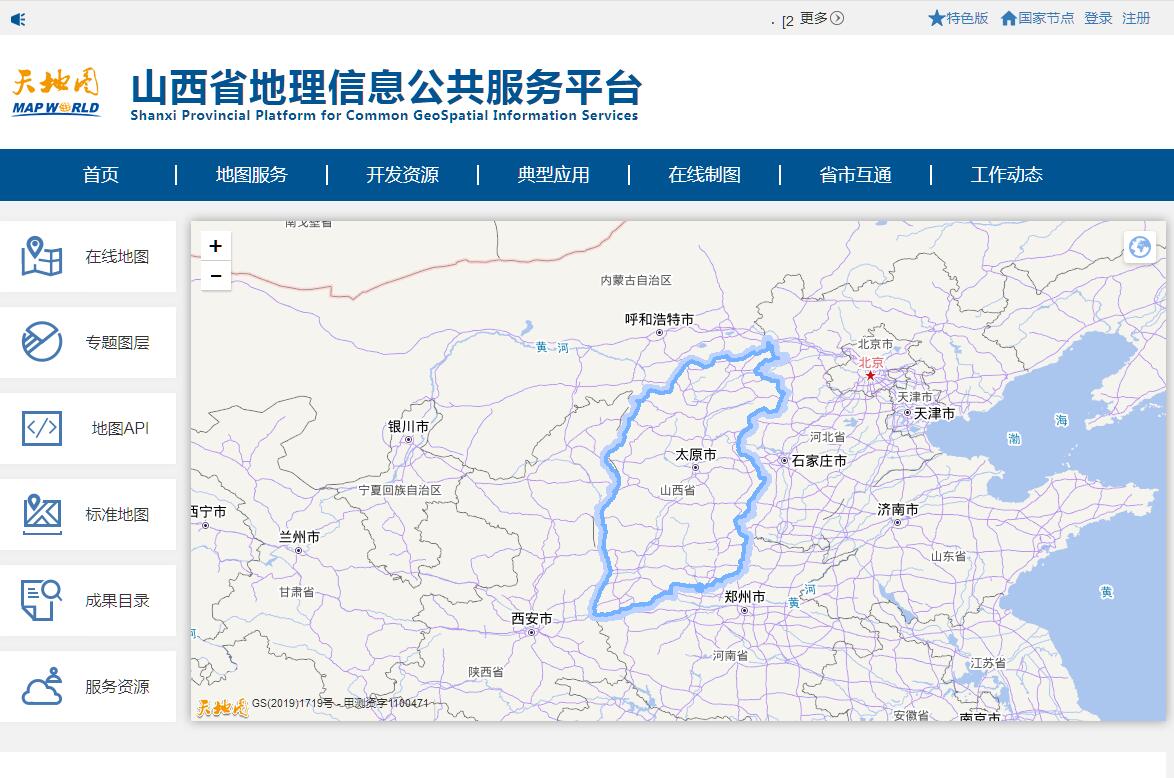This screenshot has height=778, width=1174.
Task: Open the 工作动态 navigation item
Action: [1006, 175]
